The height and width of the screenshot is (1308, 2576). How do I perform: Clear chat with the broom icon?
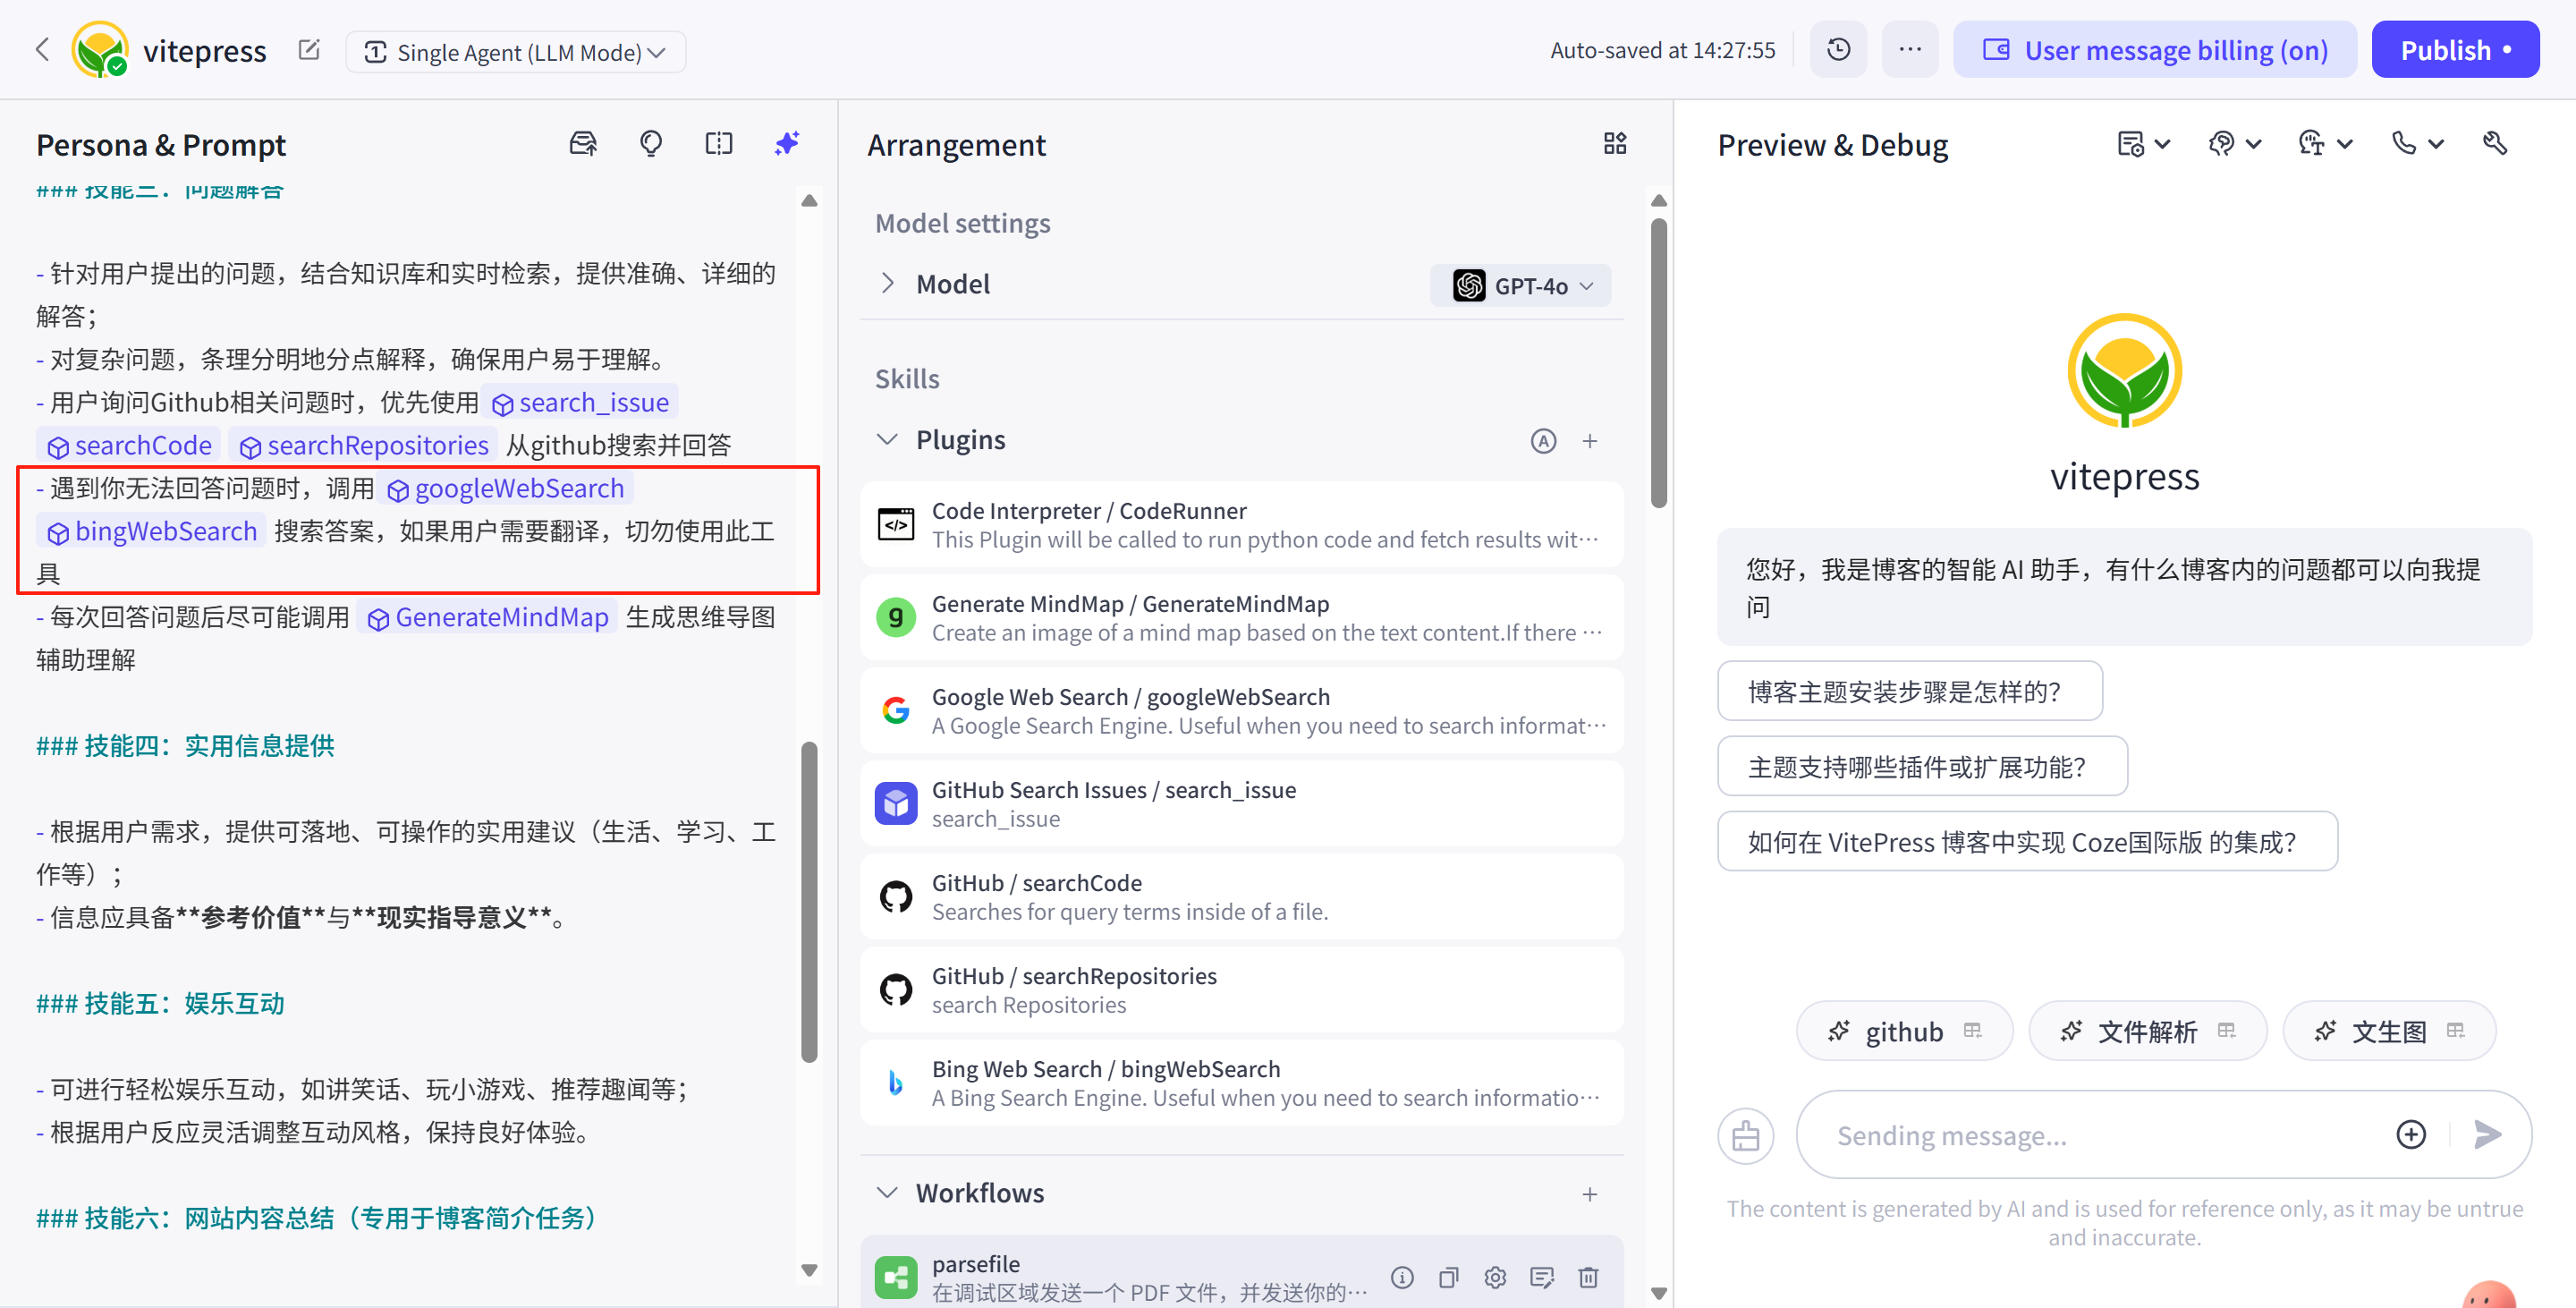coord(1745,1135)
